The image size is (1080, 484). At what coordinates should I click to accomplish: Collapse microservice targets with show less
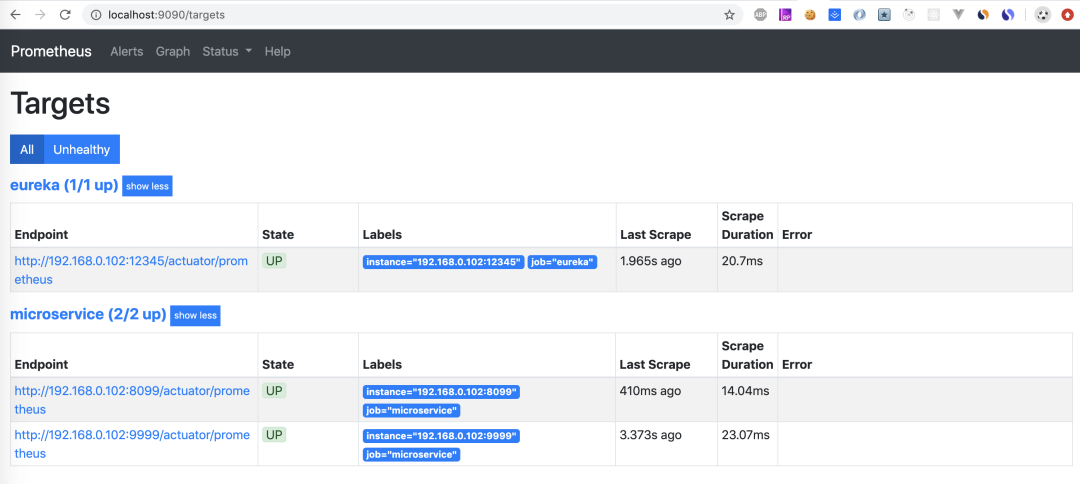click(x=195, y=316)
